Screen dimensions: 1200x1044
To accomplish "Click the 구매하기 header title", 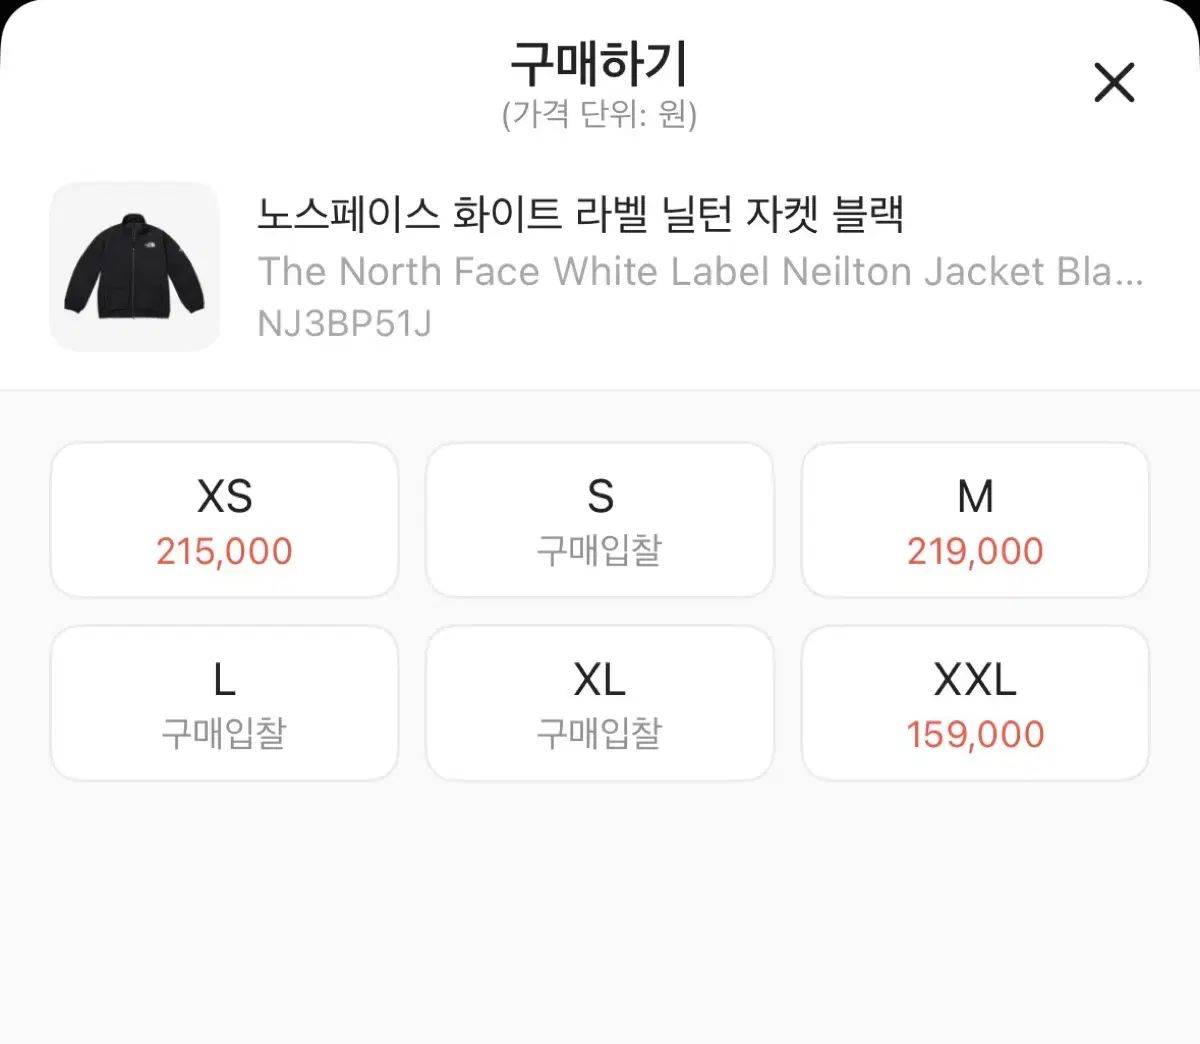I will pos(599,64).
